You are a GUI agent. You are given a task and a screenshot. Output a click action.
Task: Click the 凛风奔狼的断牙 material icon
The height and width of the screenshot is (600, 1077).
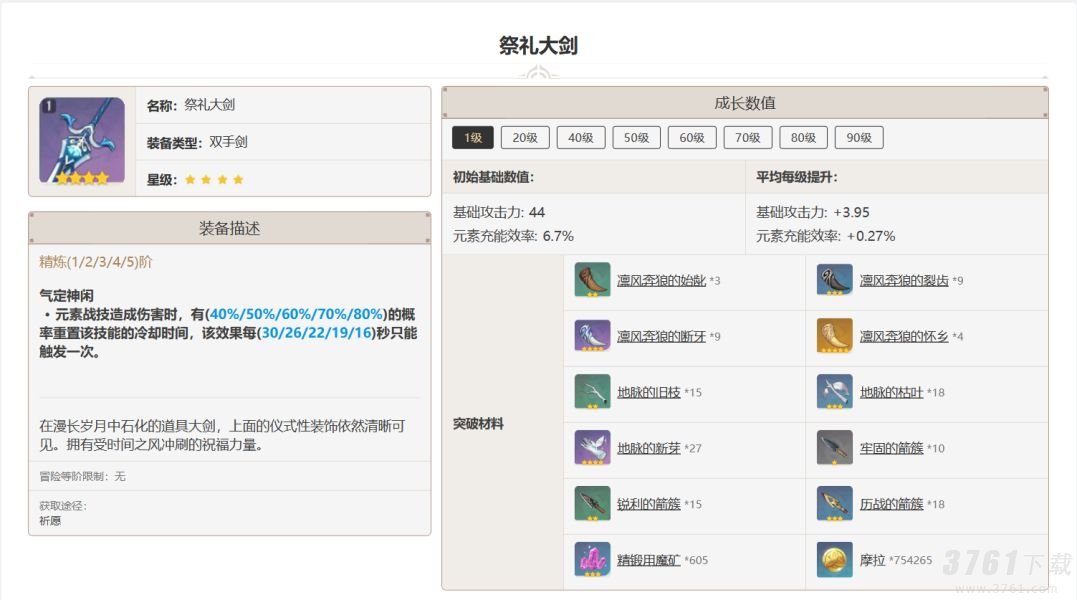(x=592, y=336)
